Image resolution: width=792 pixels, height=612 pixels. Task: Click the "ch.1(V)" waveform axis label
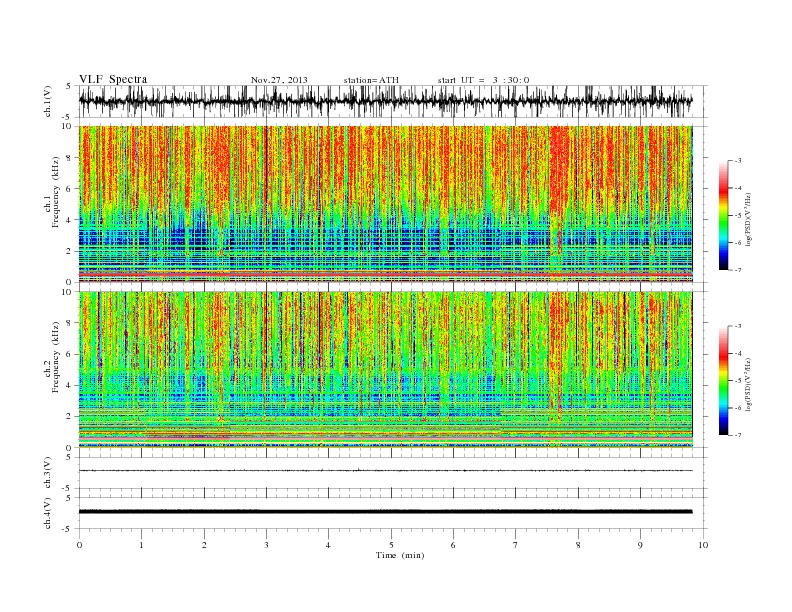tap(48, 101)
